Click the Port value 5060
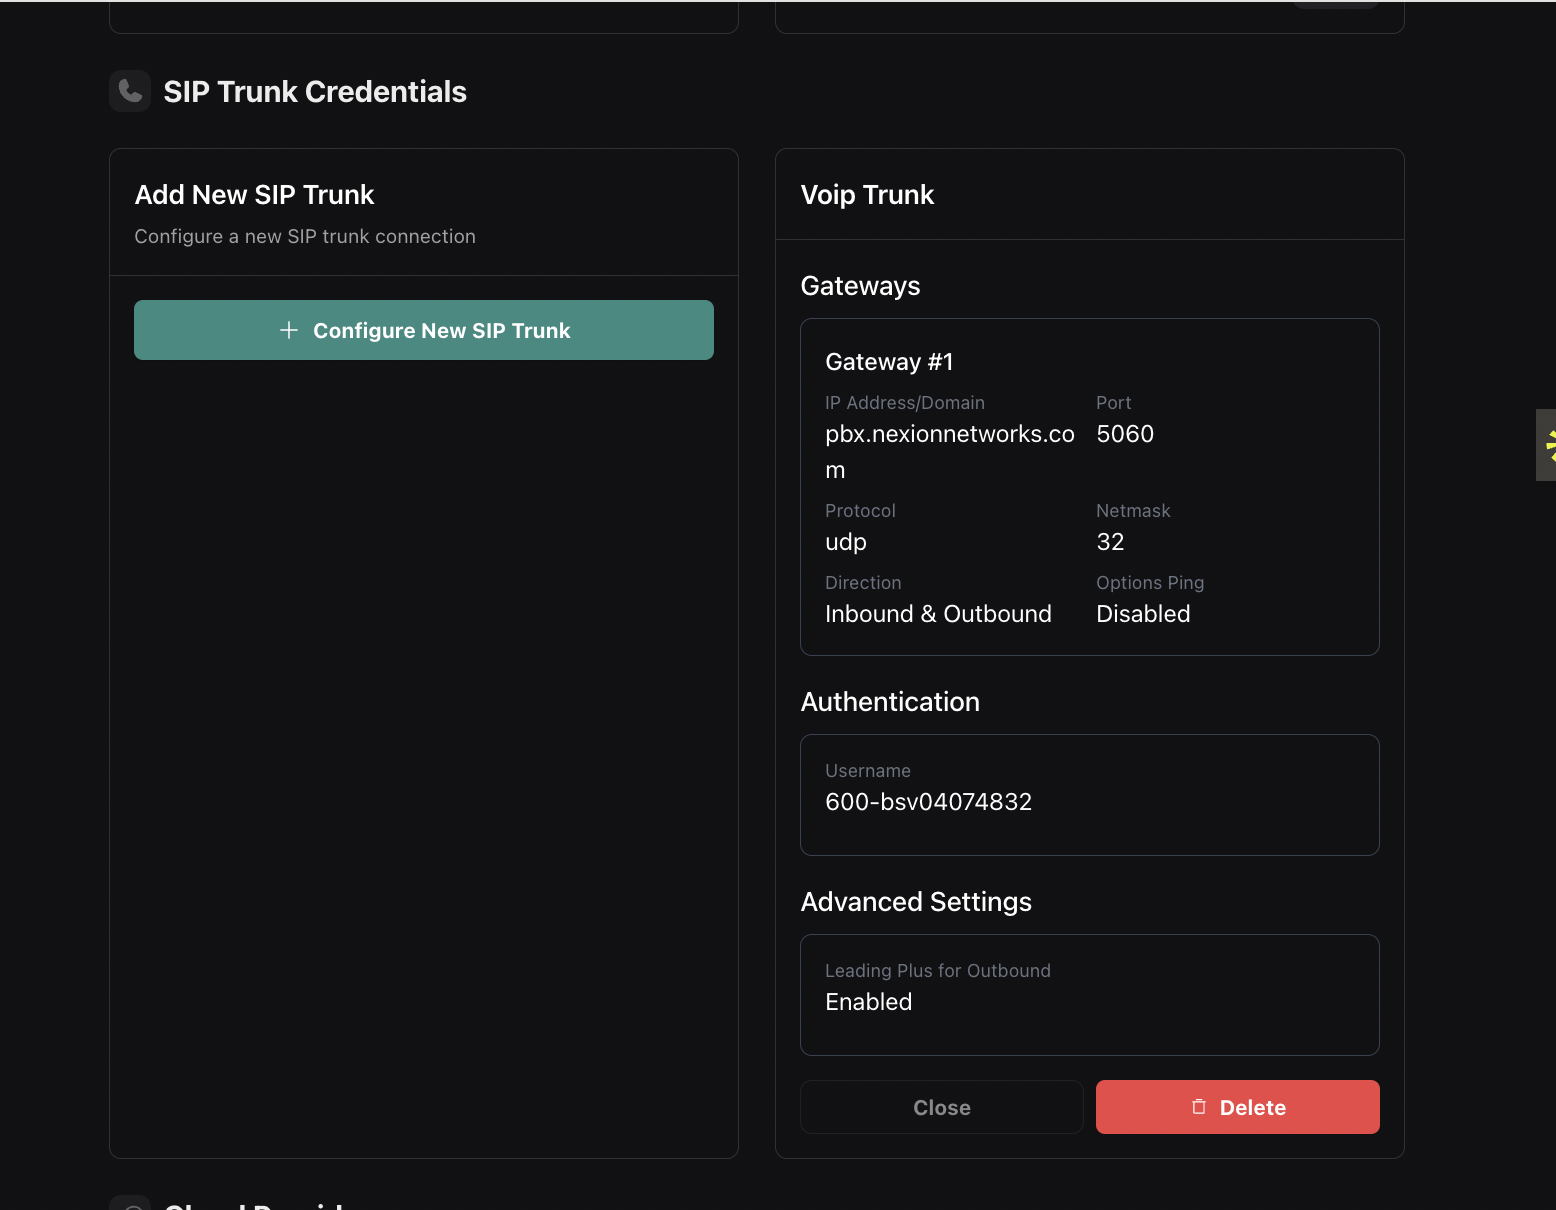The width and height of the screenshot is (1556, 1210). pyautogui.click(x=1125, y=433)
